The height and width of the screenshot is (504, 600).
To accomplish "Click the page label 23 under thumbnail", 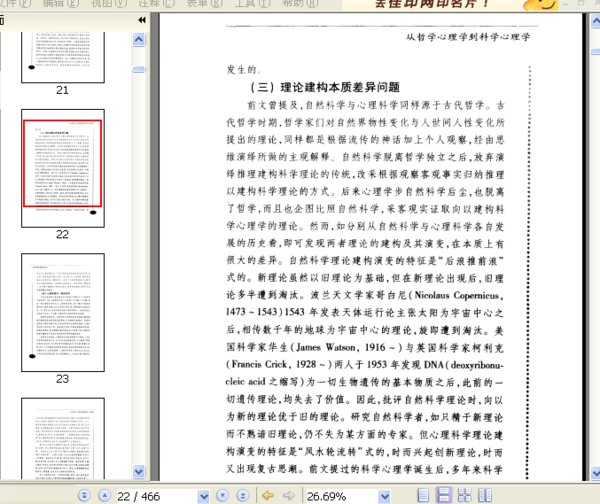I will (62, 379).
